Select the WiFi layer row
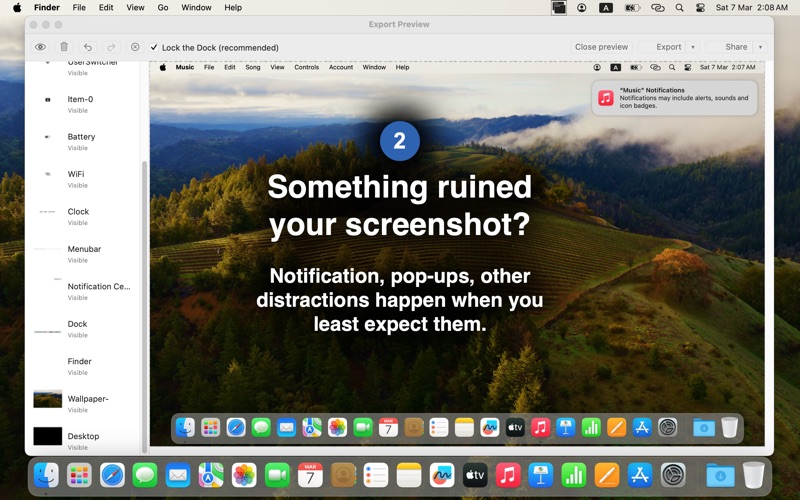This screenshot has height=500, width=800. [82, 179]
